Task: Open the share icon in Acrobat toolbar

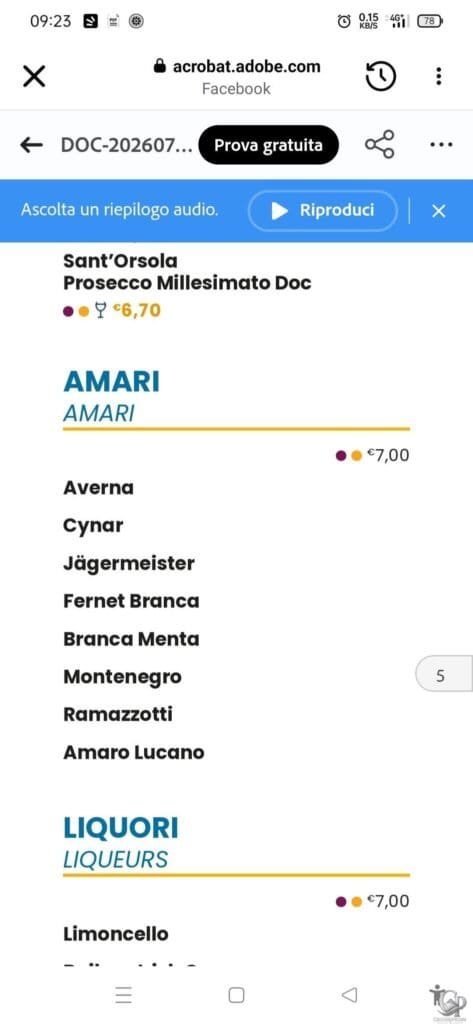Action: pos(380,144)
